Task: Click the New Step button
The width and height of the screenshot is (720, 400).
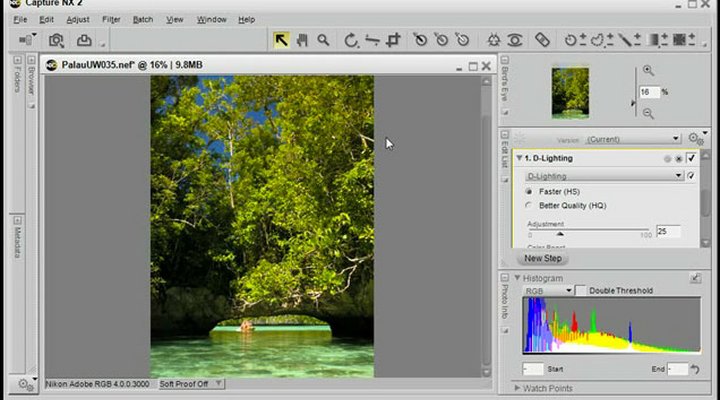Action: pyautogui.click(x=543, y=258)
